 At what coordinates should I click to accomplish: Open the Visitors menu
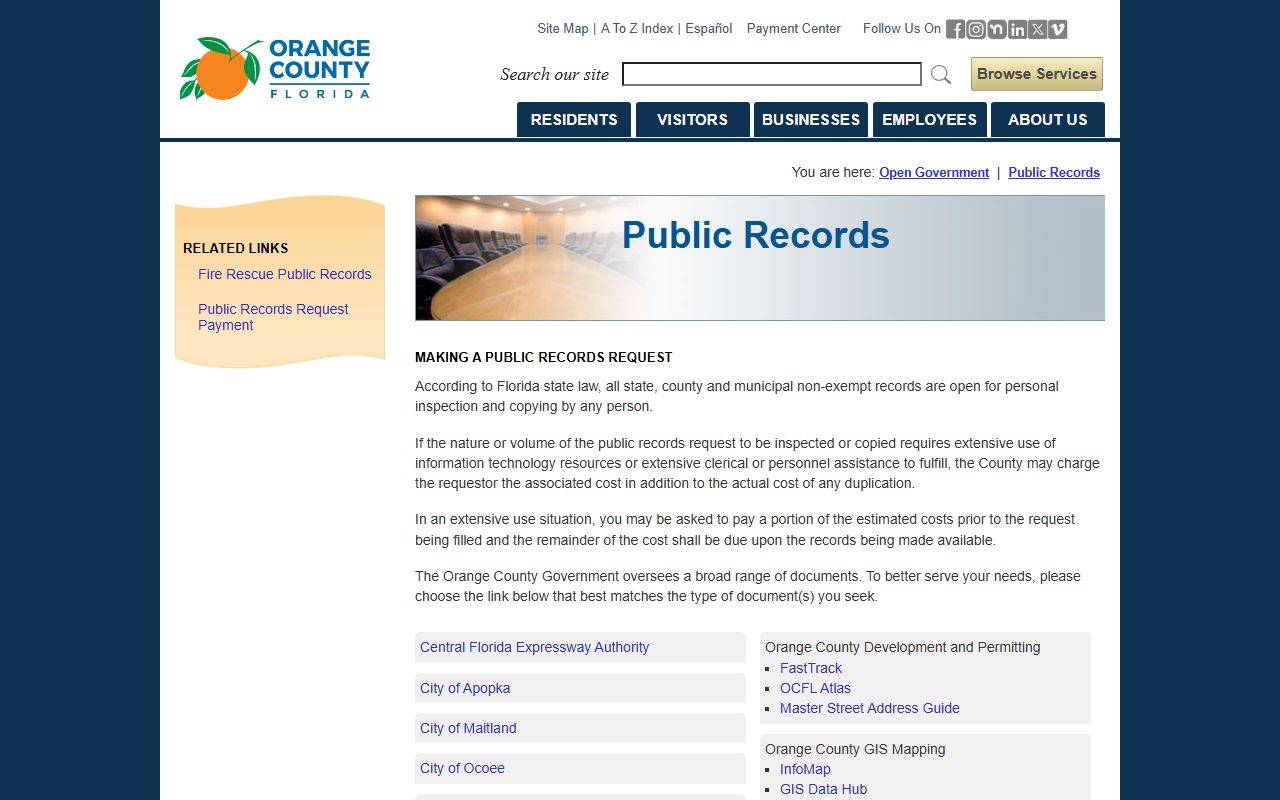692,119
